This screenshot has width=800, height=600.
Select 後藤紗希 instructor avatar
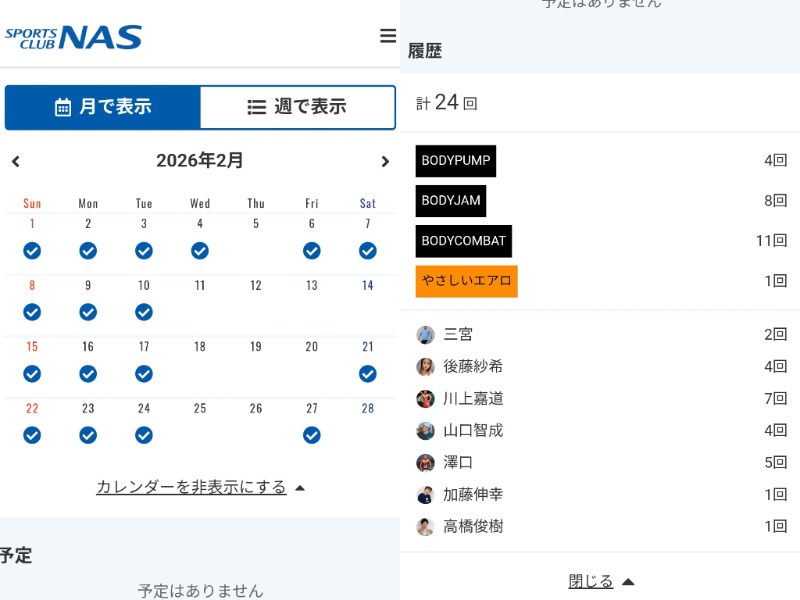[x=425, y=367]
